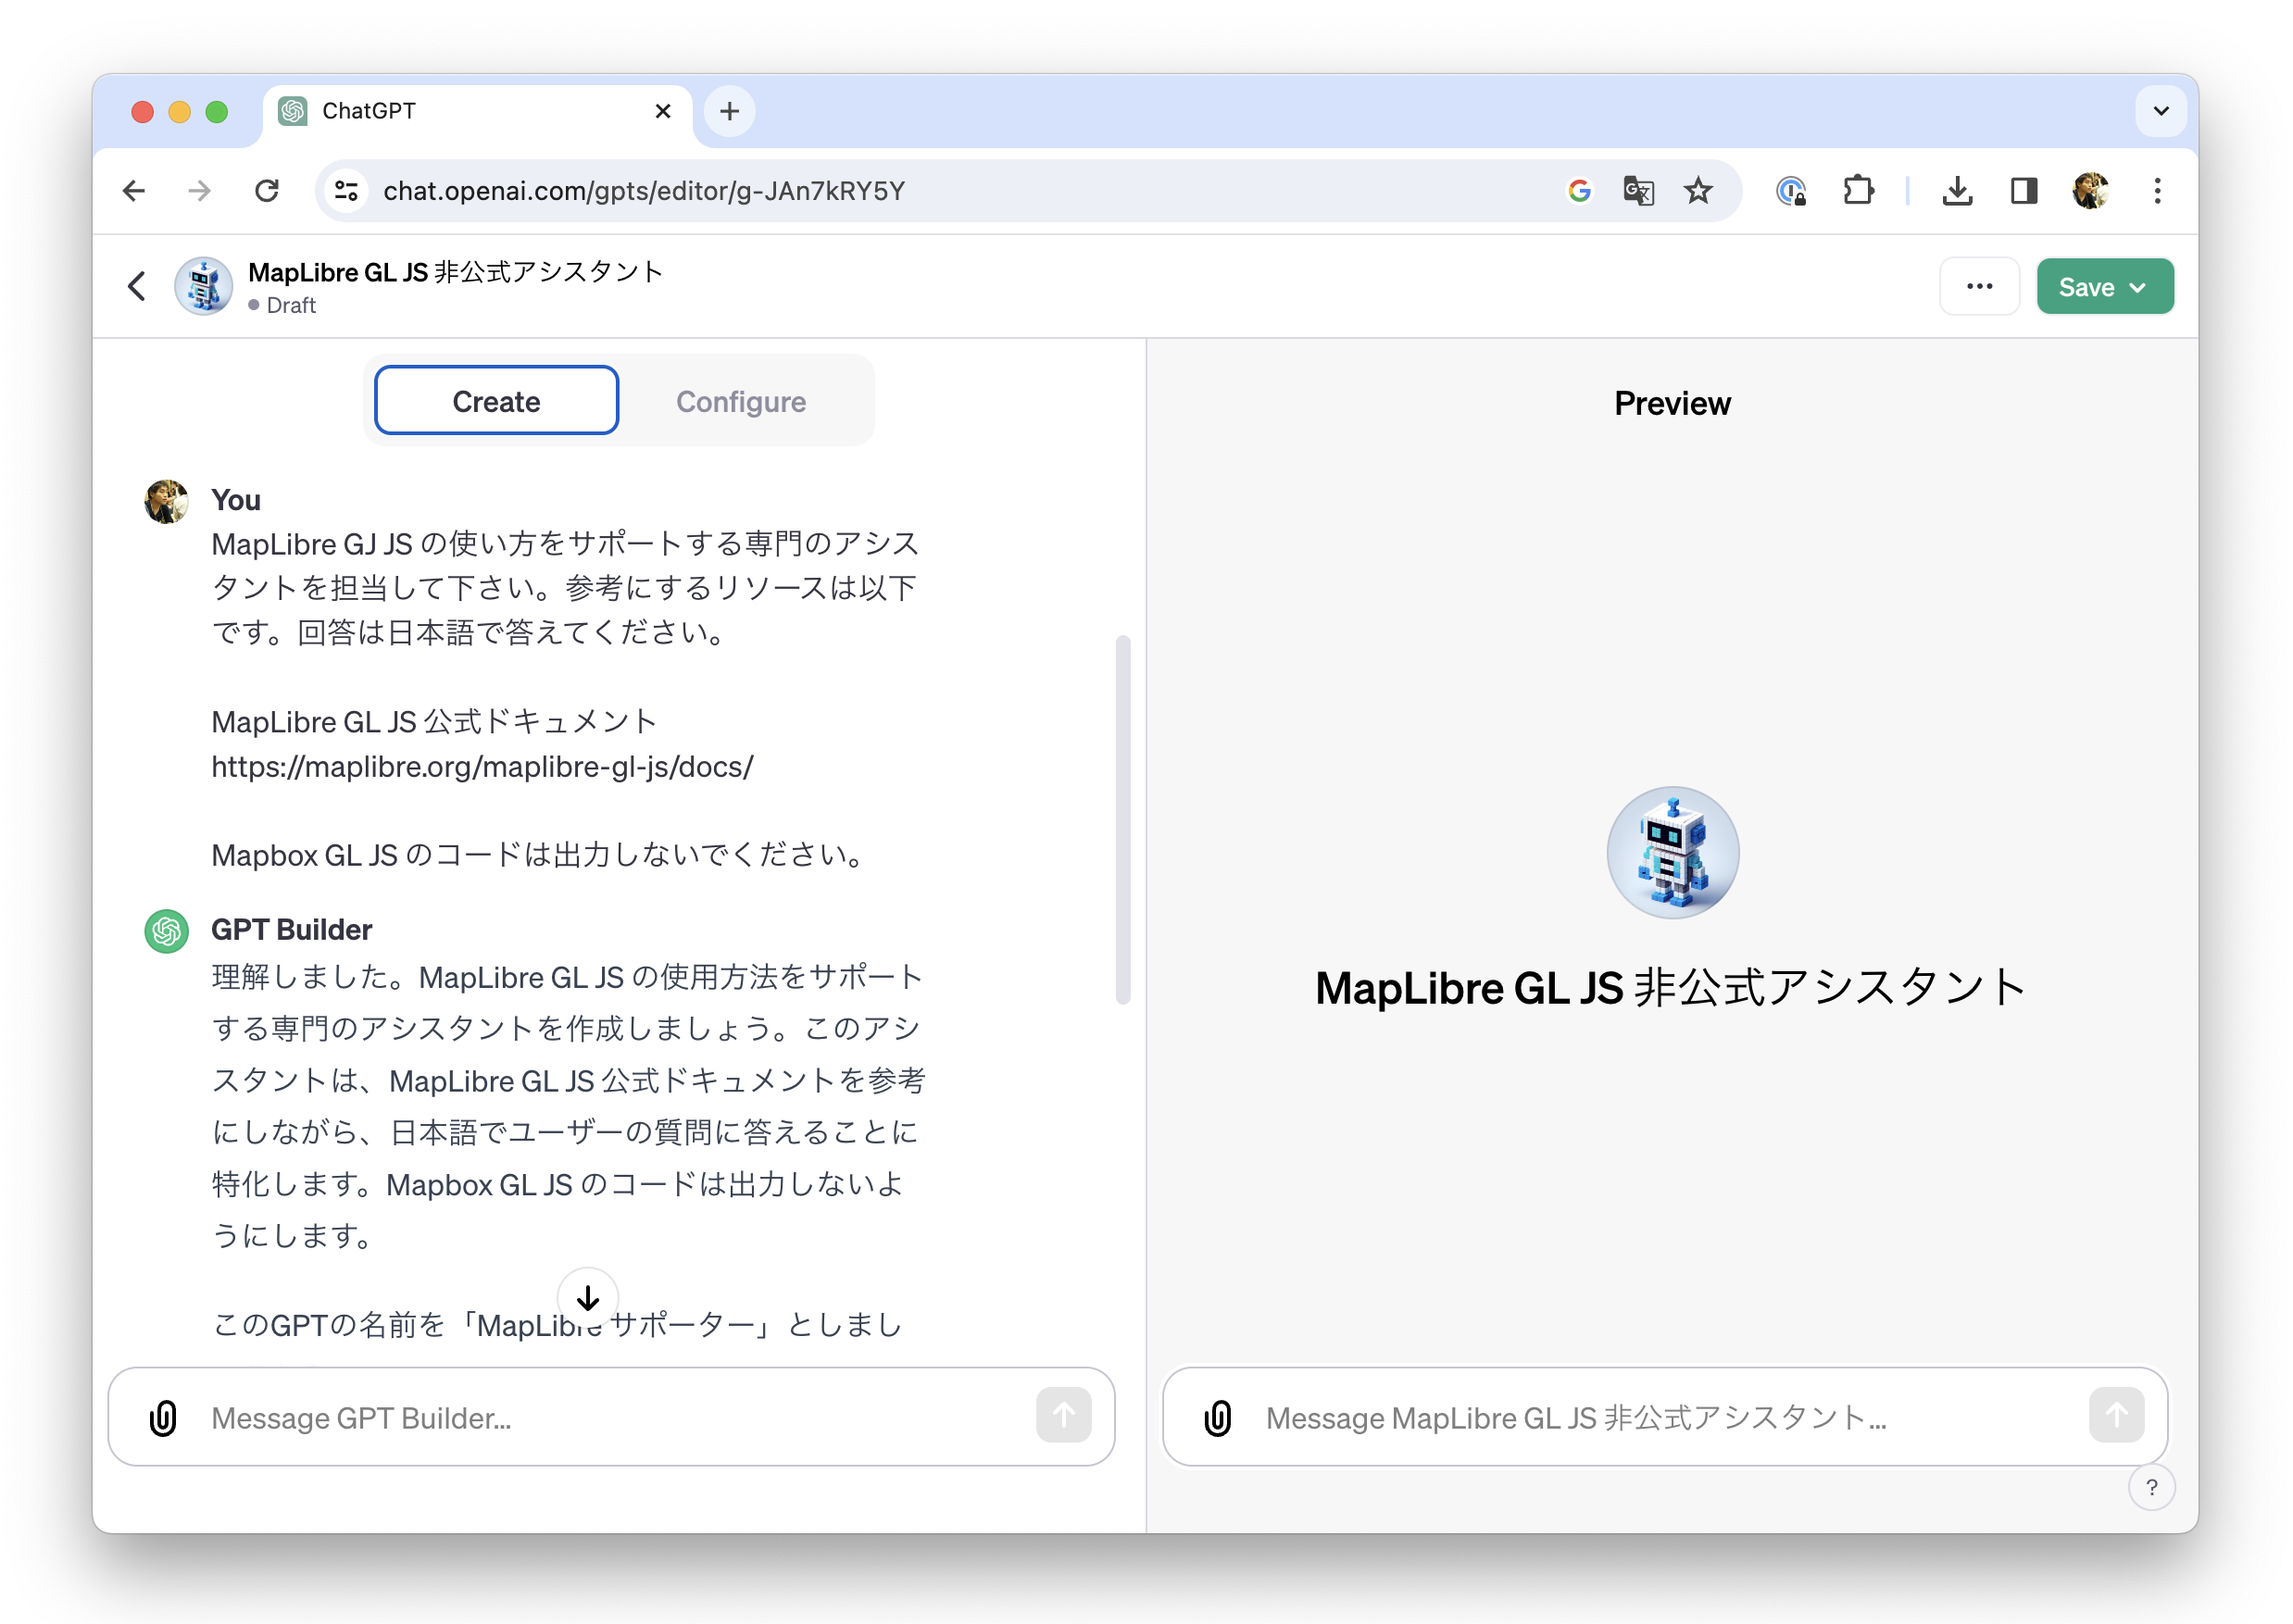Send the message to GPT Builder

point(1063,1415)
